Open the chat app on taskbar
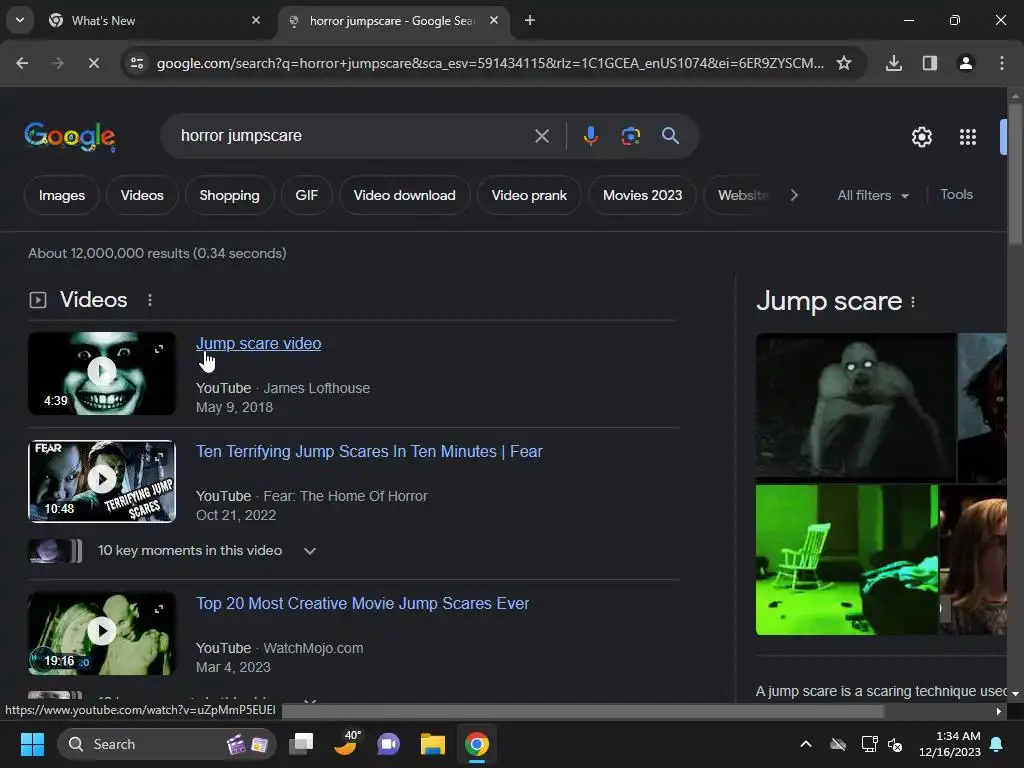The width and height of the screenshot is (1024, 768). pyautogui.click(x=389, y=744)
